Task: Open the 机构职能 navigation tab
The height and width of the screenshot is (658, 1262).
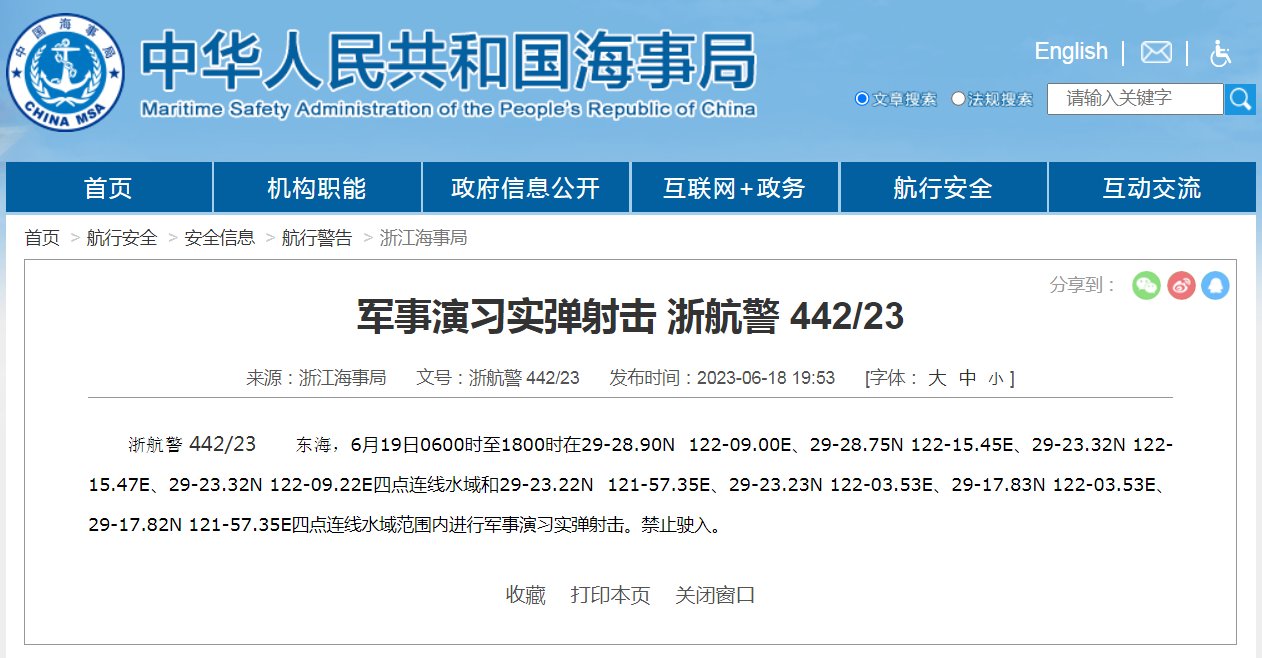Action: tap(317, 188)
